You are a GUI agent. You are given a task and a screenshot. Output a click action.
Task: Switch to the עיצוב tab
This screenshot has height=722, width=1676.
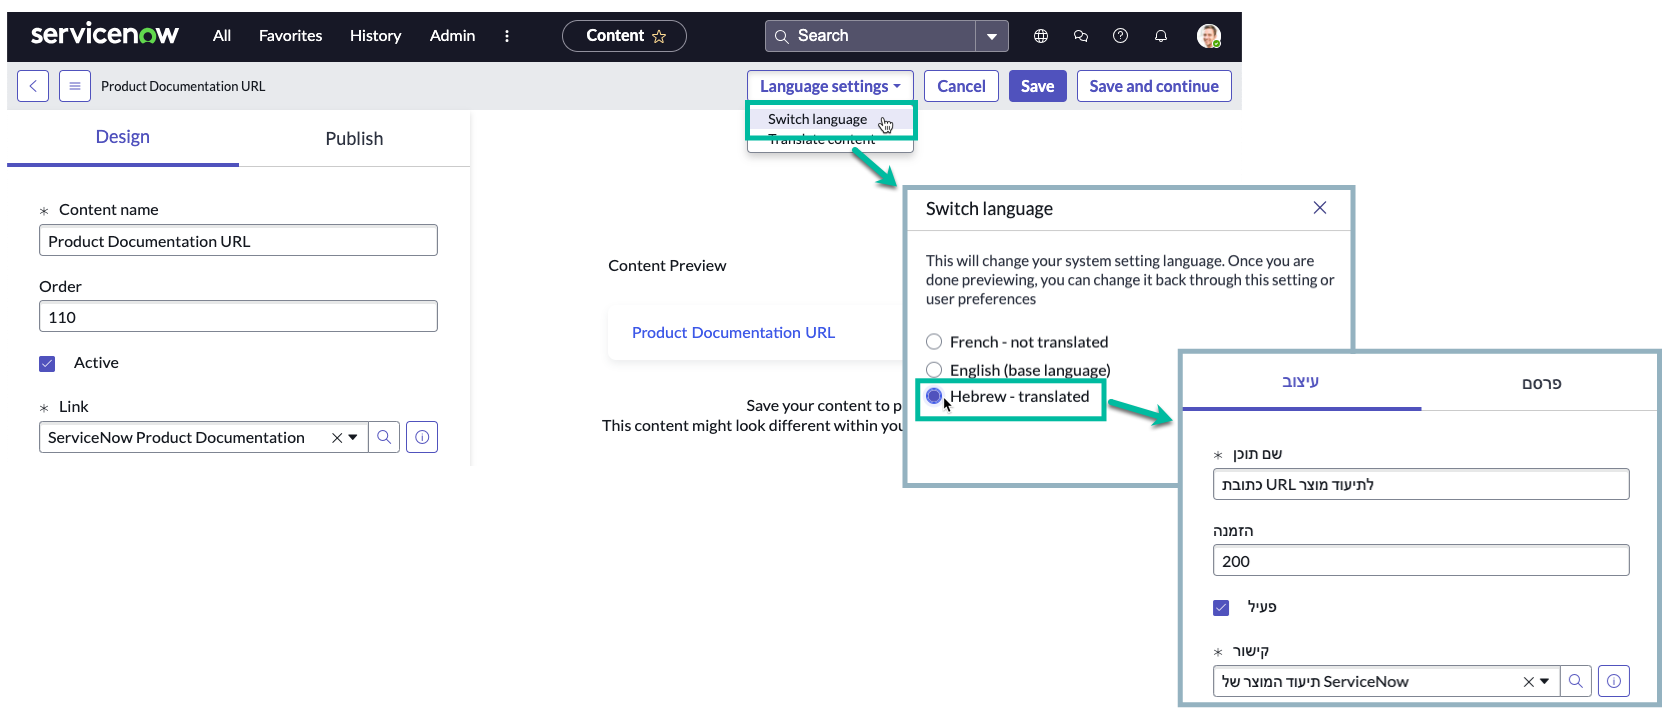[x=1301, y=382]
